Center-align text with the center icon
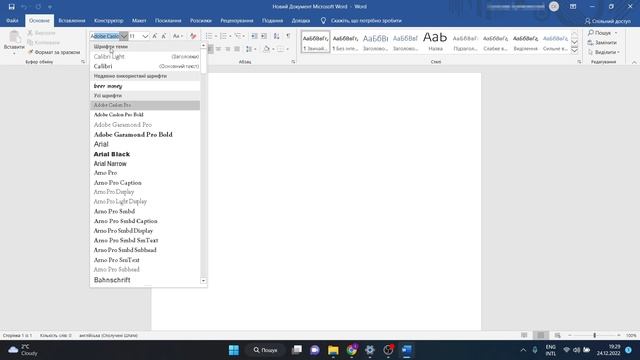 coord(219,49)
